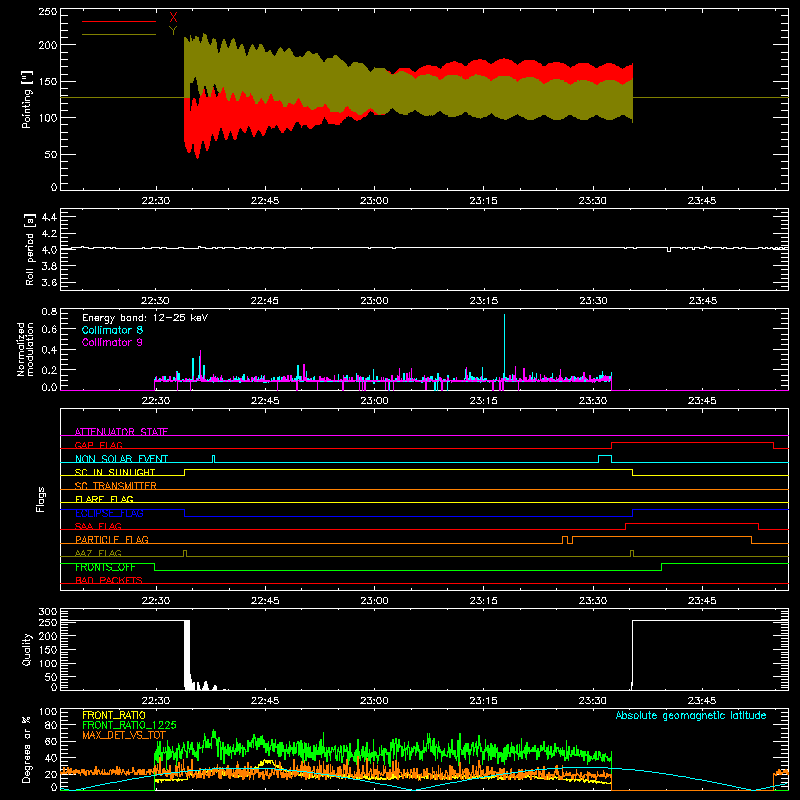Select the BAD_PACKETS flag label
This screenshot has width=800, height=800.
[109, 580]
